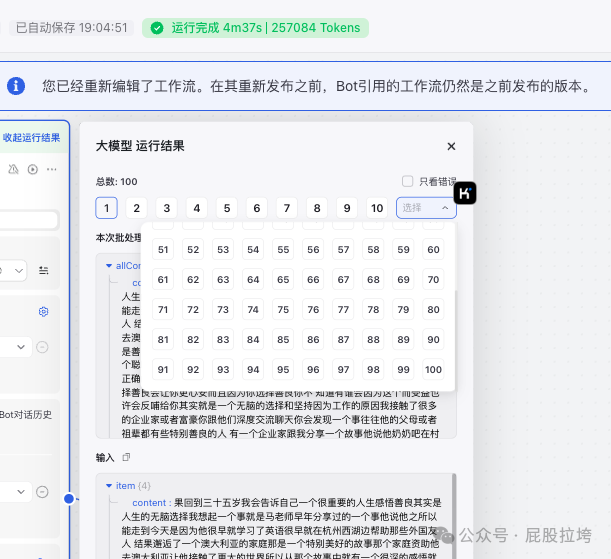Choose page 51 in the dropdown grid
611x559 pixels.
[163, 249]
